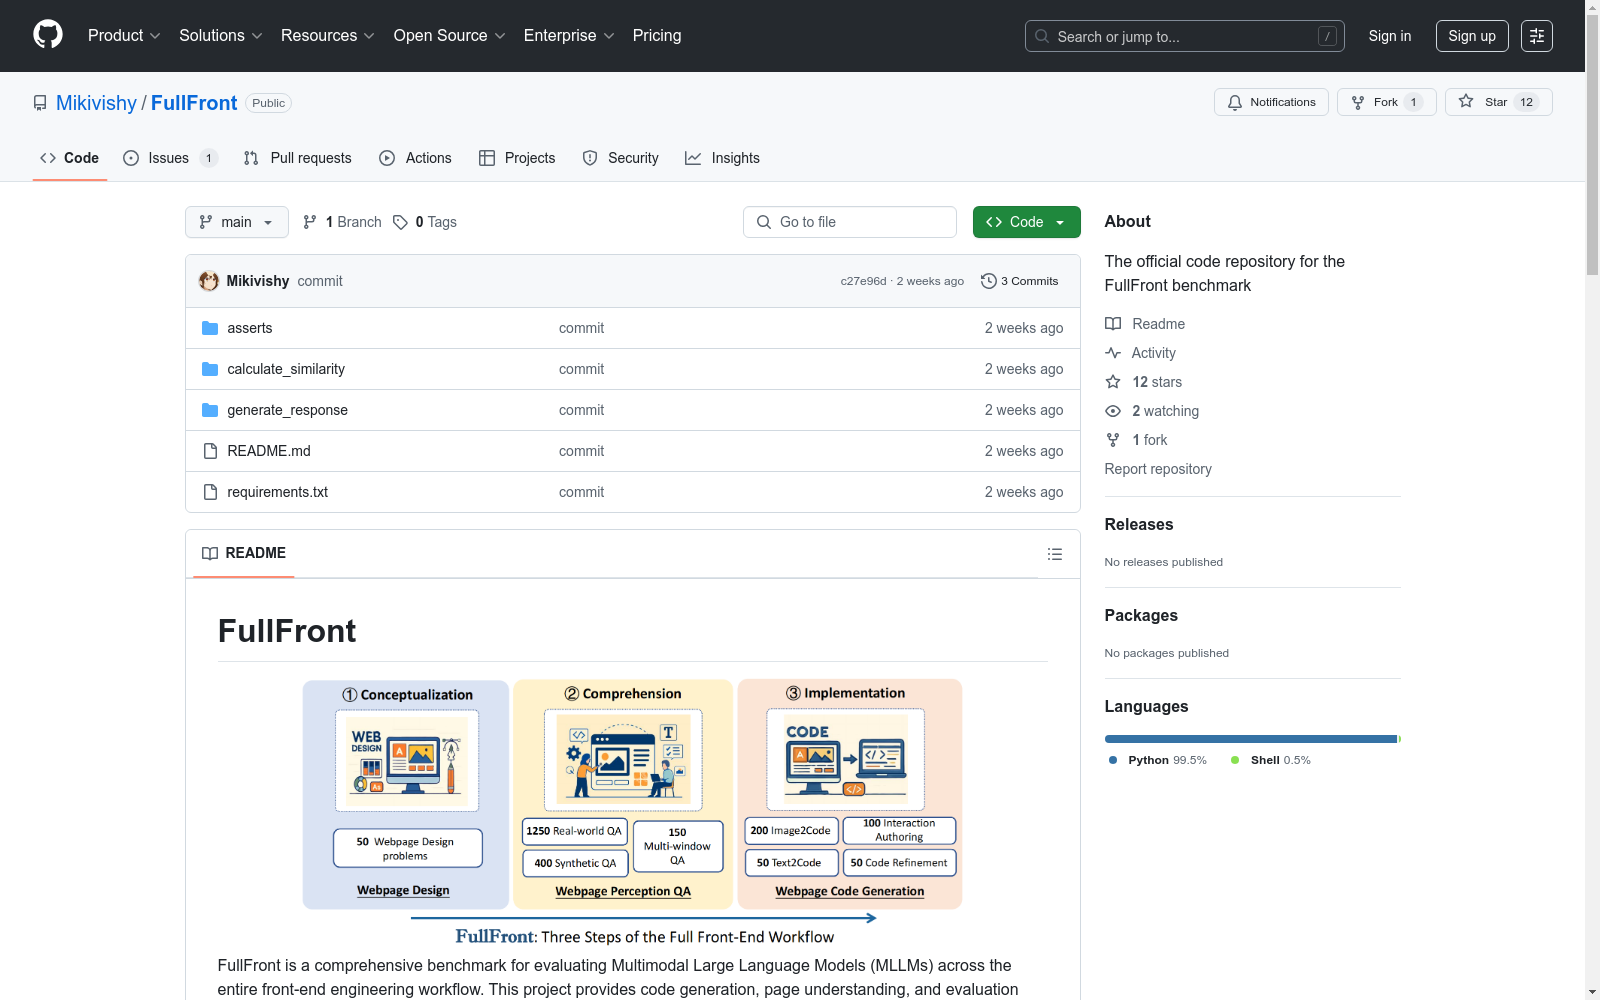Click the GitHub logo icon
The width and height of the screenshot is (1600, 1000).
point(48,35)
